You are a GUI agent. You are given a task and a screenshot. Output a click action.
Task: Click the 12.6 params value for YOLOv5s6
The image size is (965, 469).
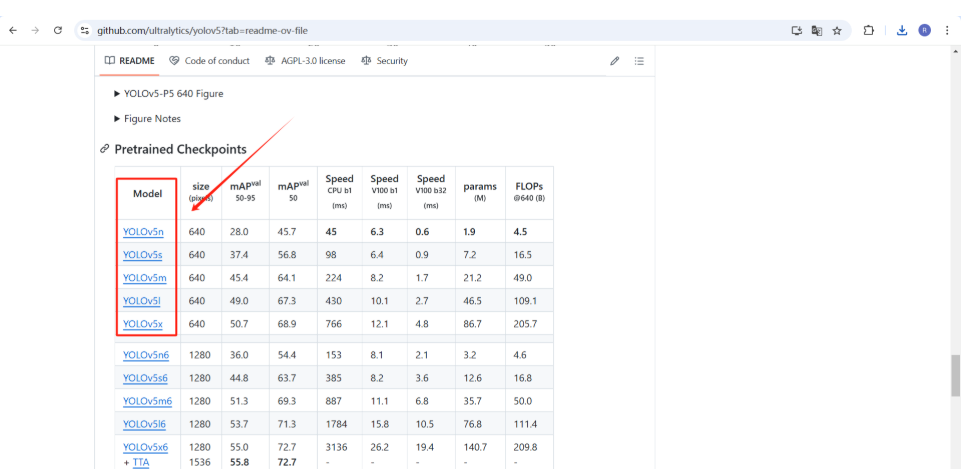(x=472, y=378)
